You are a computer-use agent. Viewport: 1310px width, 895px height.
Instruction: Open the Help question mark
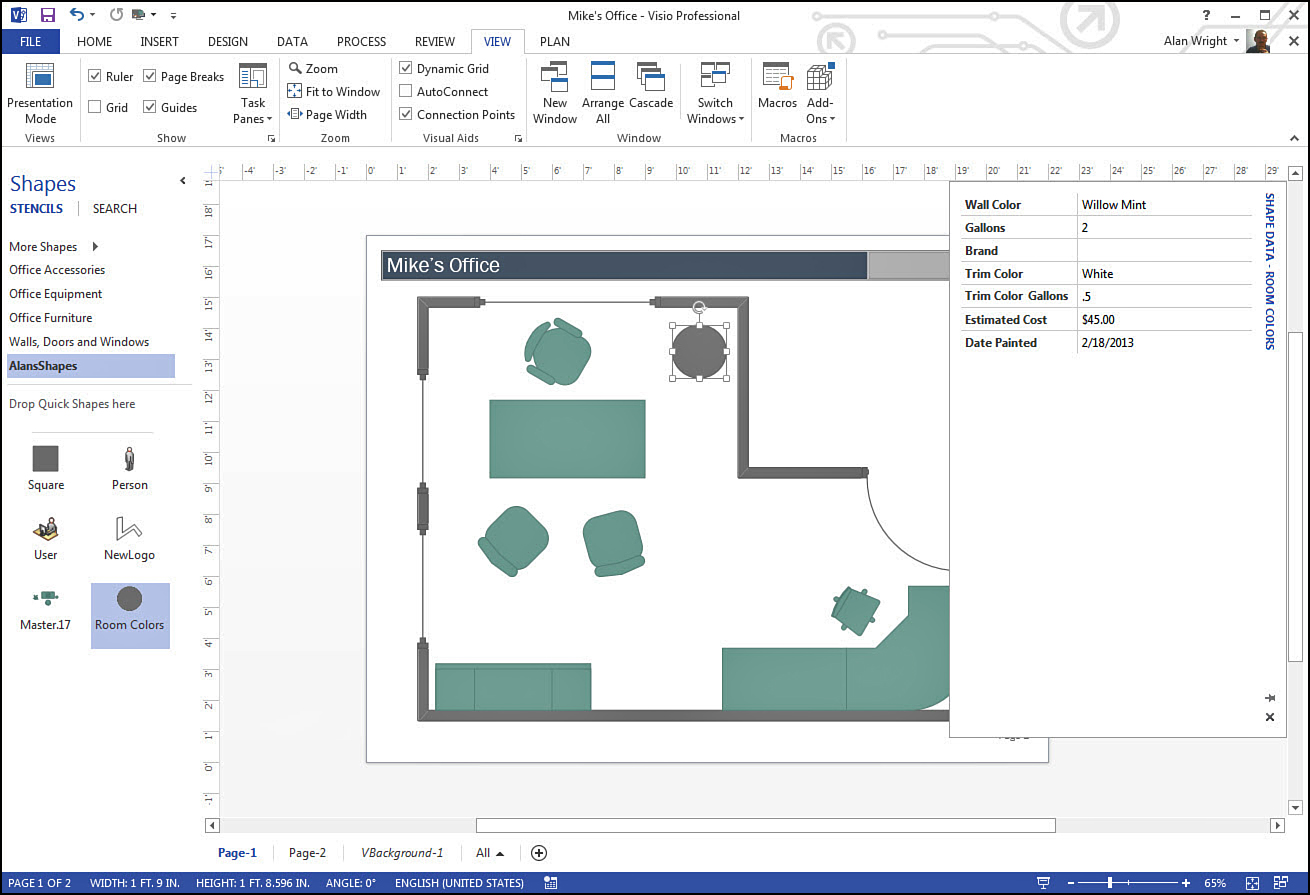point(1207,15)
